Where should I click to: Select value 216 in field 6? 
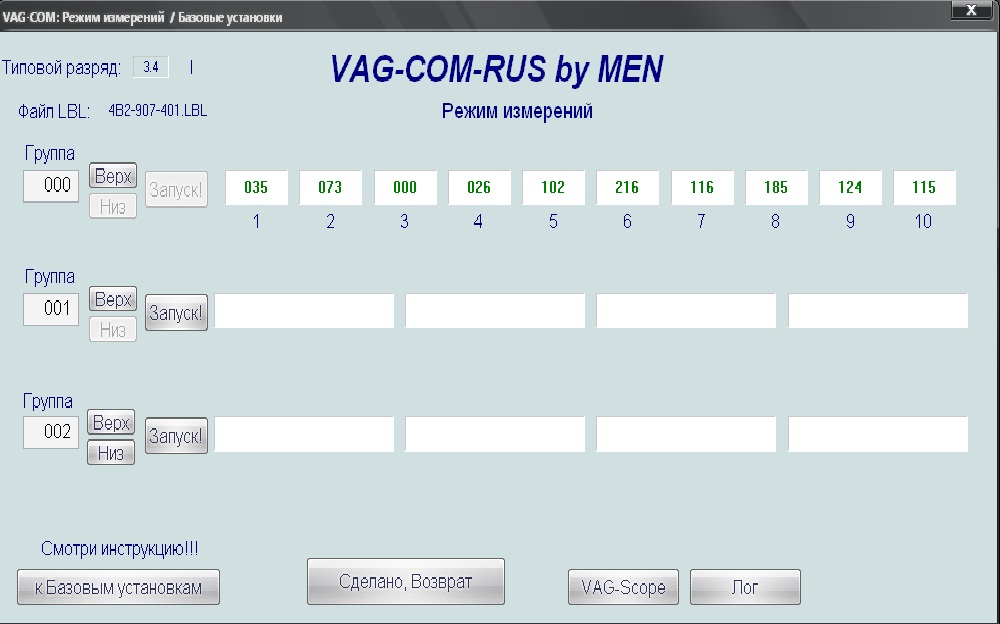627,188
